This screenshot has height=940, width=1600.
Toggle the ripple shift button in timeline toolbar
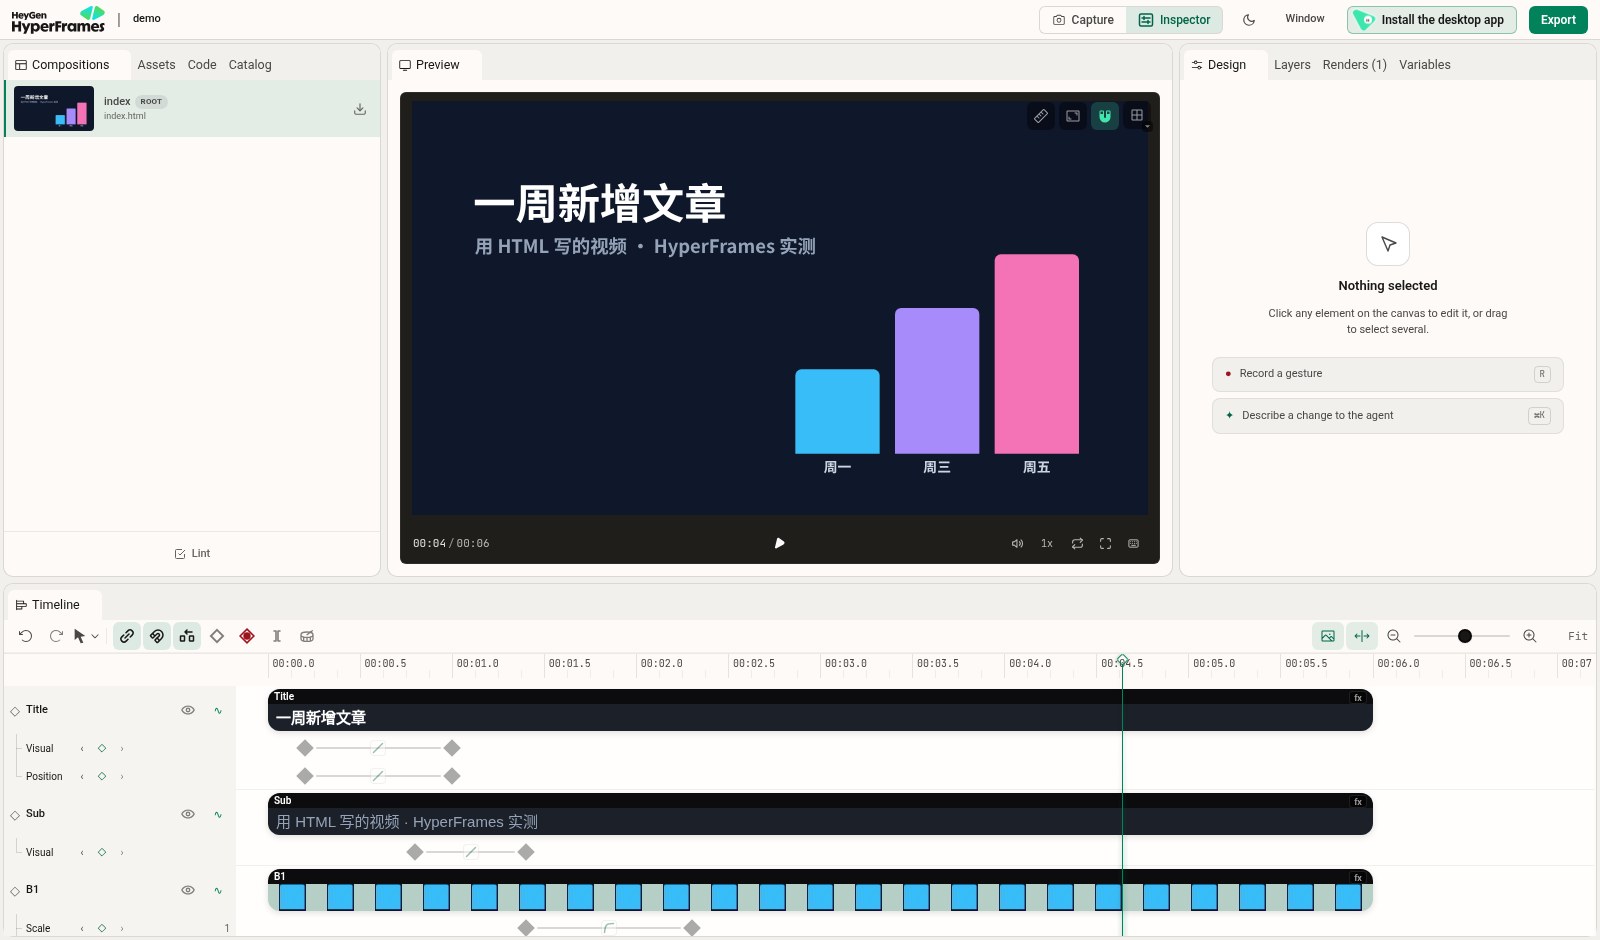pyautogui.click(x=187, y=636)
